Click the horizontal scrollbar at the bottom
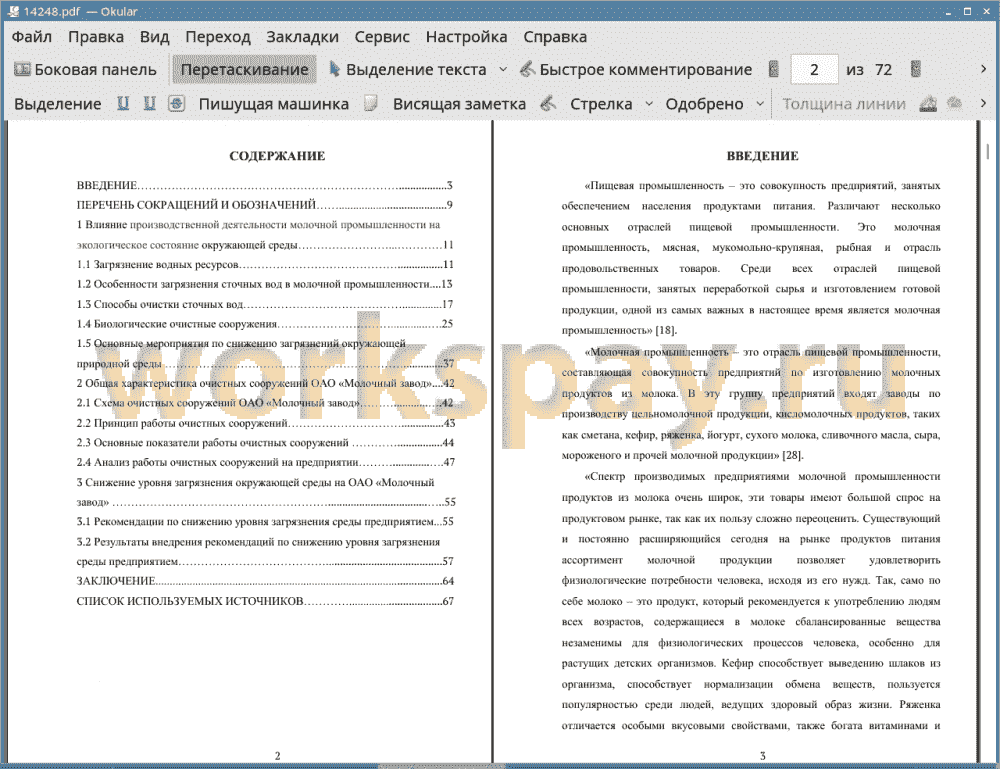Image resolution: width=1000 pixels, height=769 pixels. (x=442, y=765)
